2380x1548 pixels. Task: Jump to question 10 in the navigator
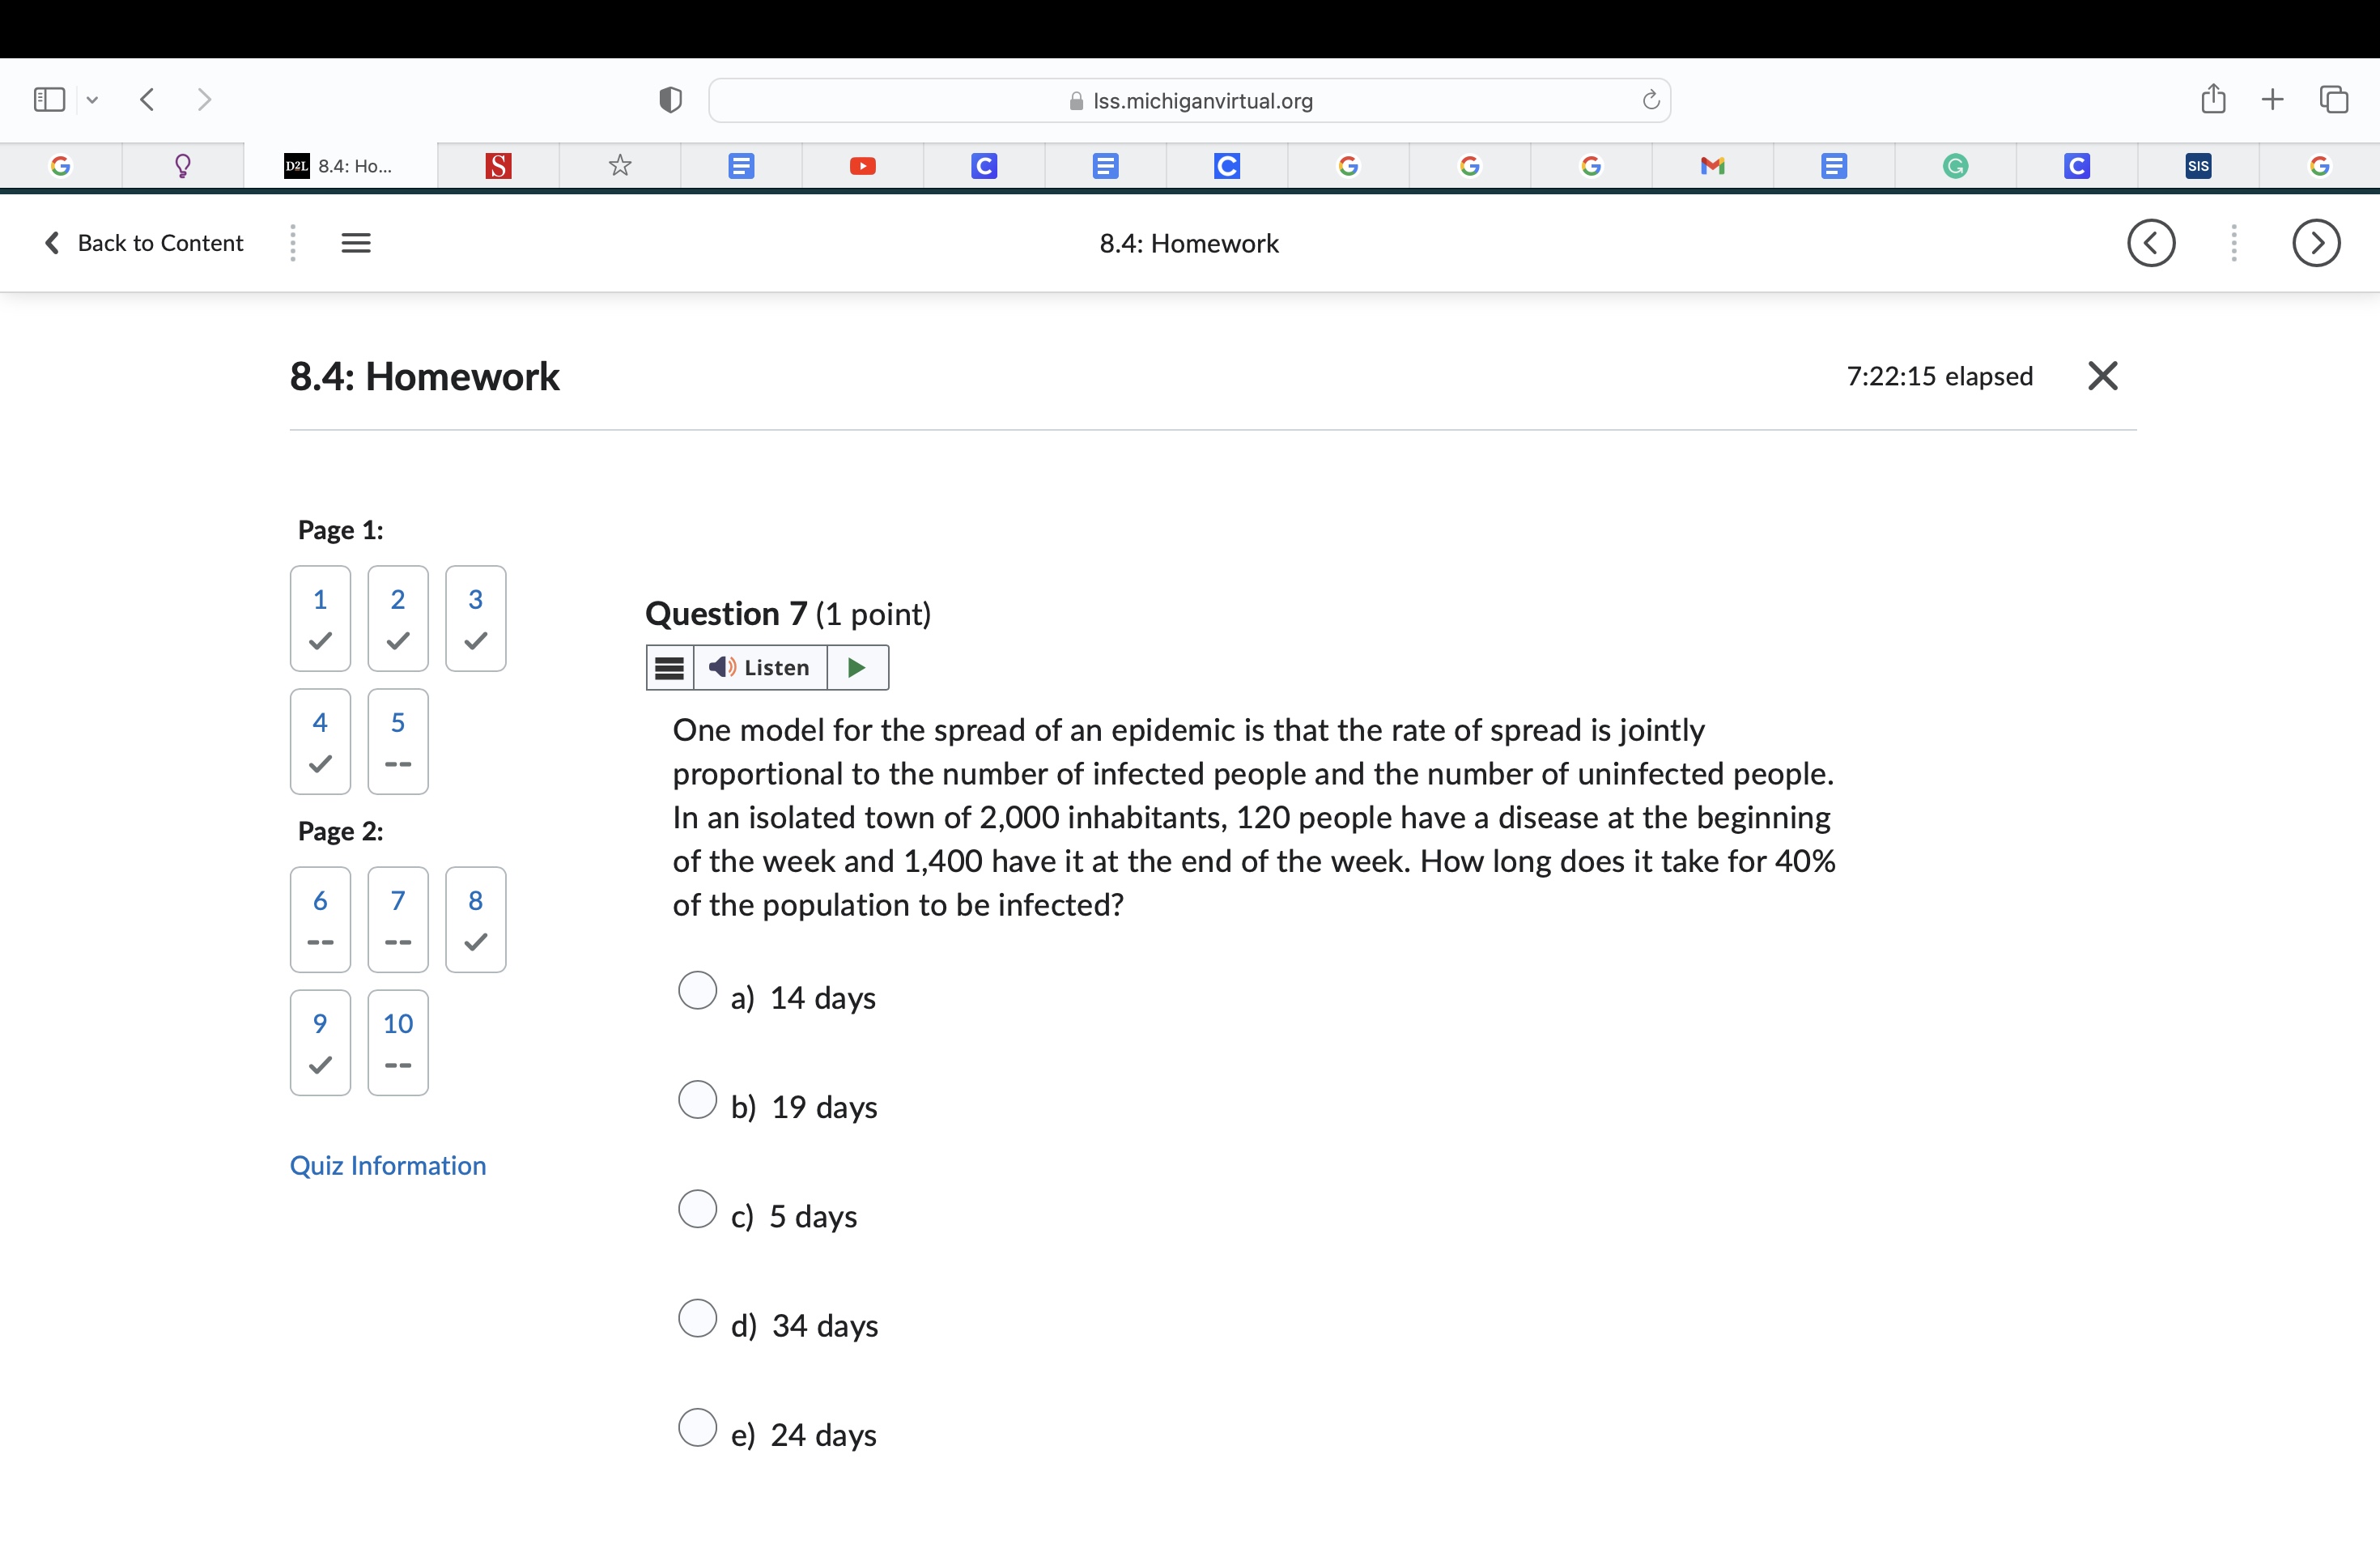click(x=398, y=1042)
